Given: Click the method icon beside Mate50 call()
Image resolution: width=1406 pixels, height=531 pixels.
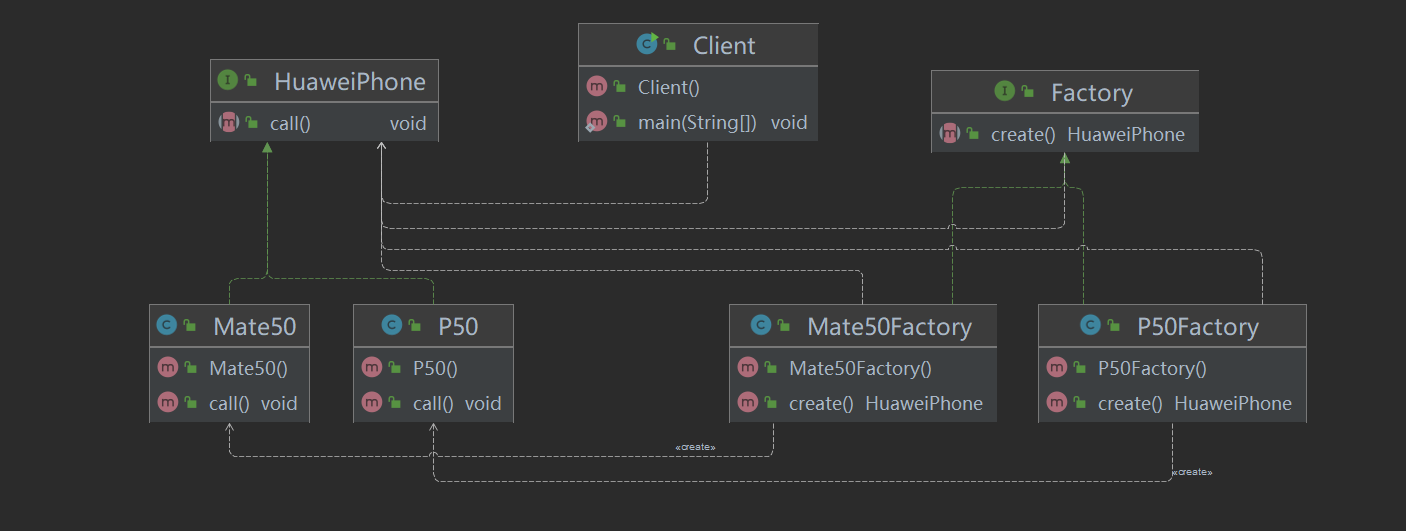Looking at the screenshot, I should pyautogui.click(x=167, y=404).
